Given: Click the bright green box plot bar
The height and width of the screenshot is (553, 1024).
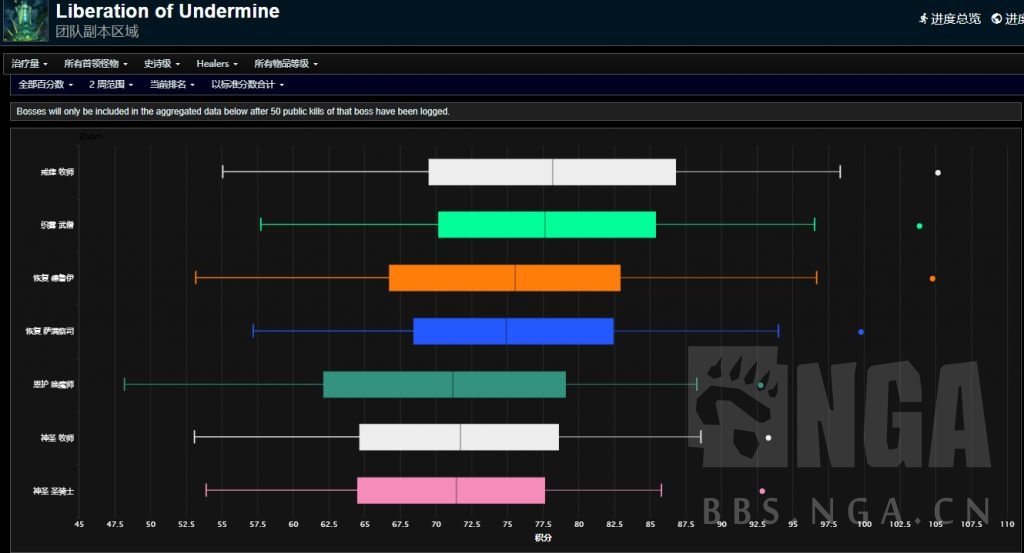Looking at the screenshot, I should click(x=546, y=225).
